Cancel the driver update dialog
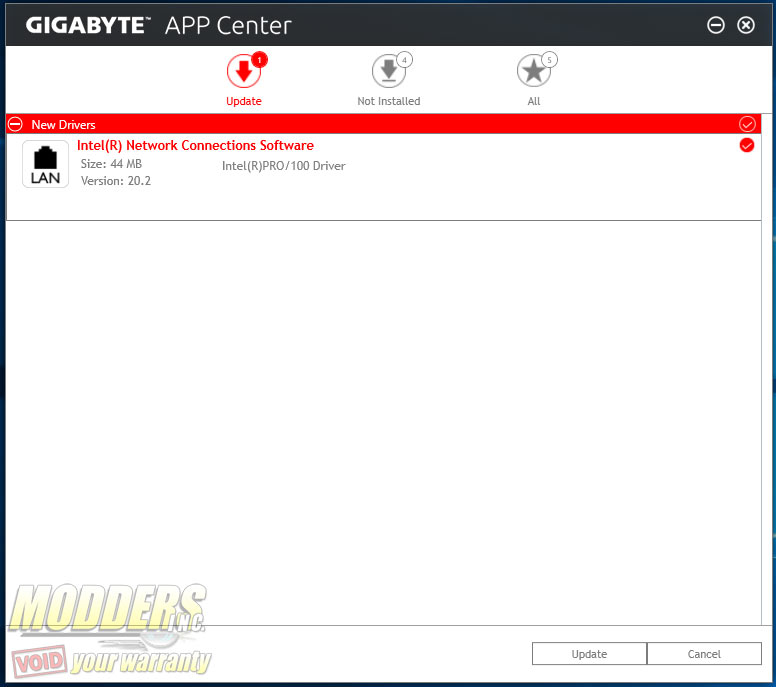The height and width of the screenshot is (687, 776). tap(704, 654)
